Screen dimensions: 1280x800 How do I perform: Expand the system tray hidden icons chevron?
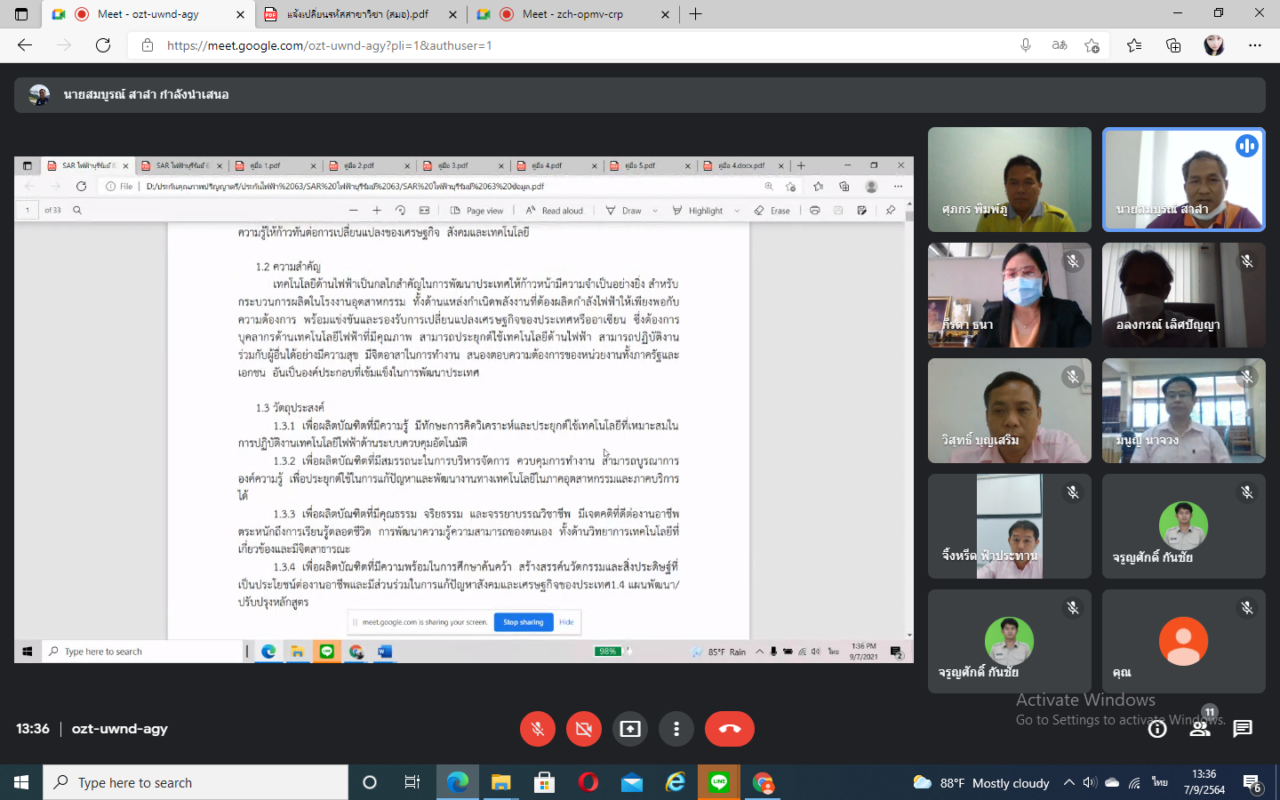(x=1069, y=783)
